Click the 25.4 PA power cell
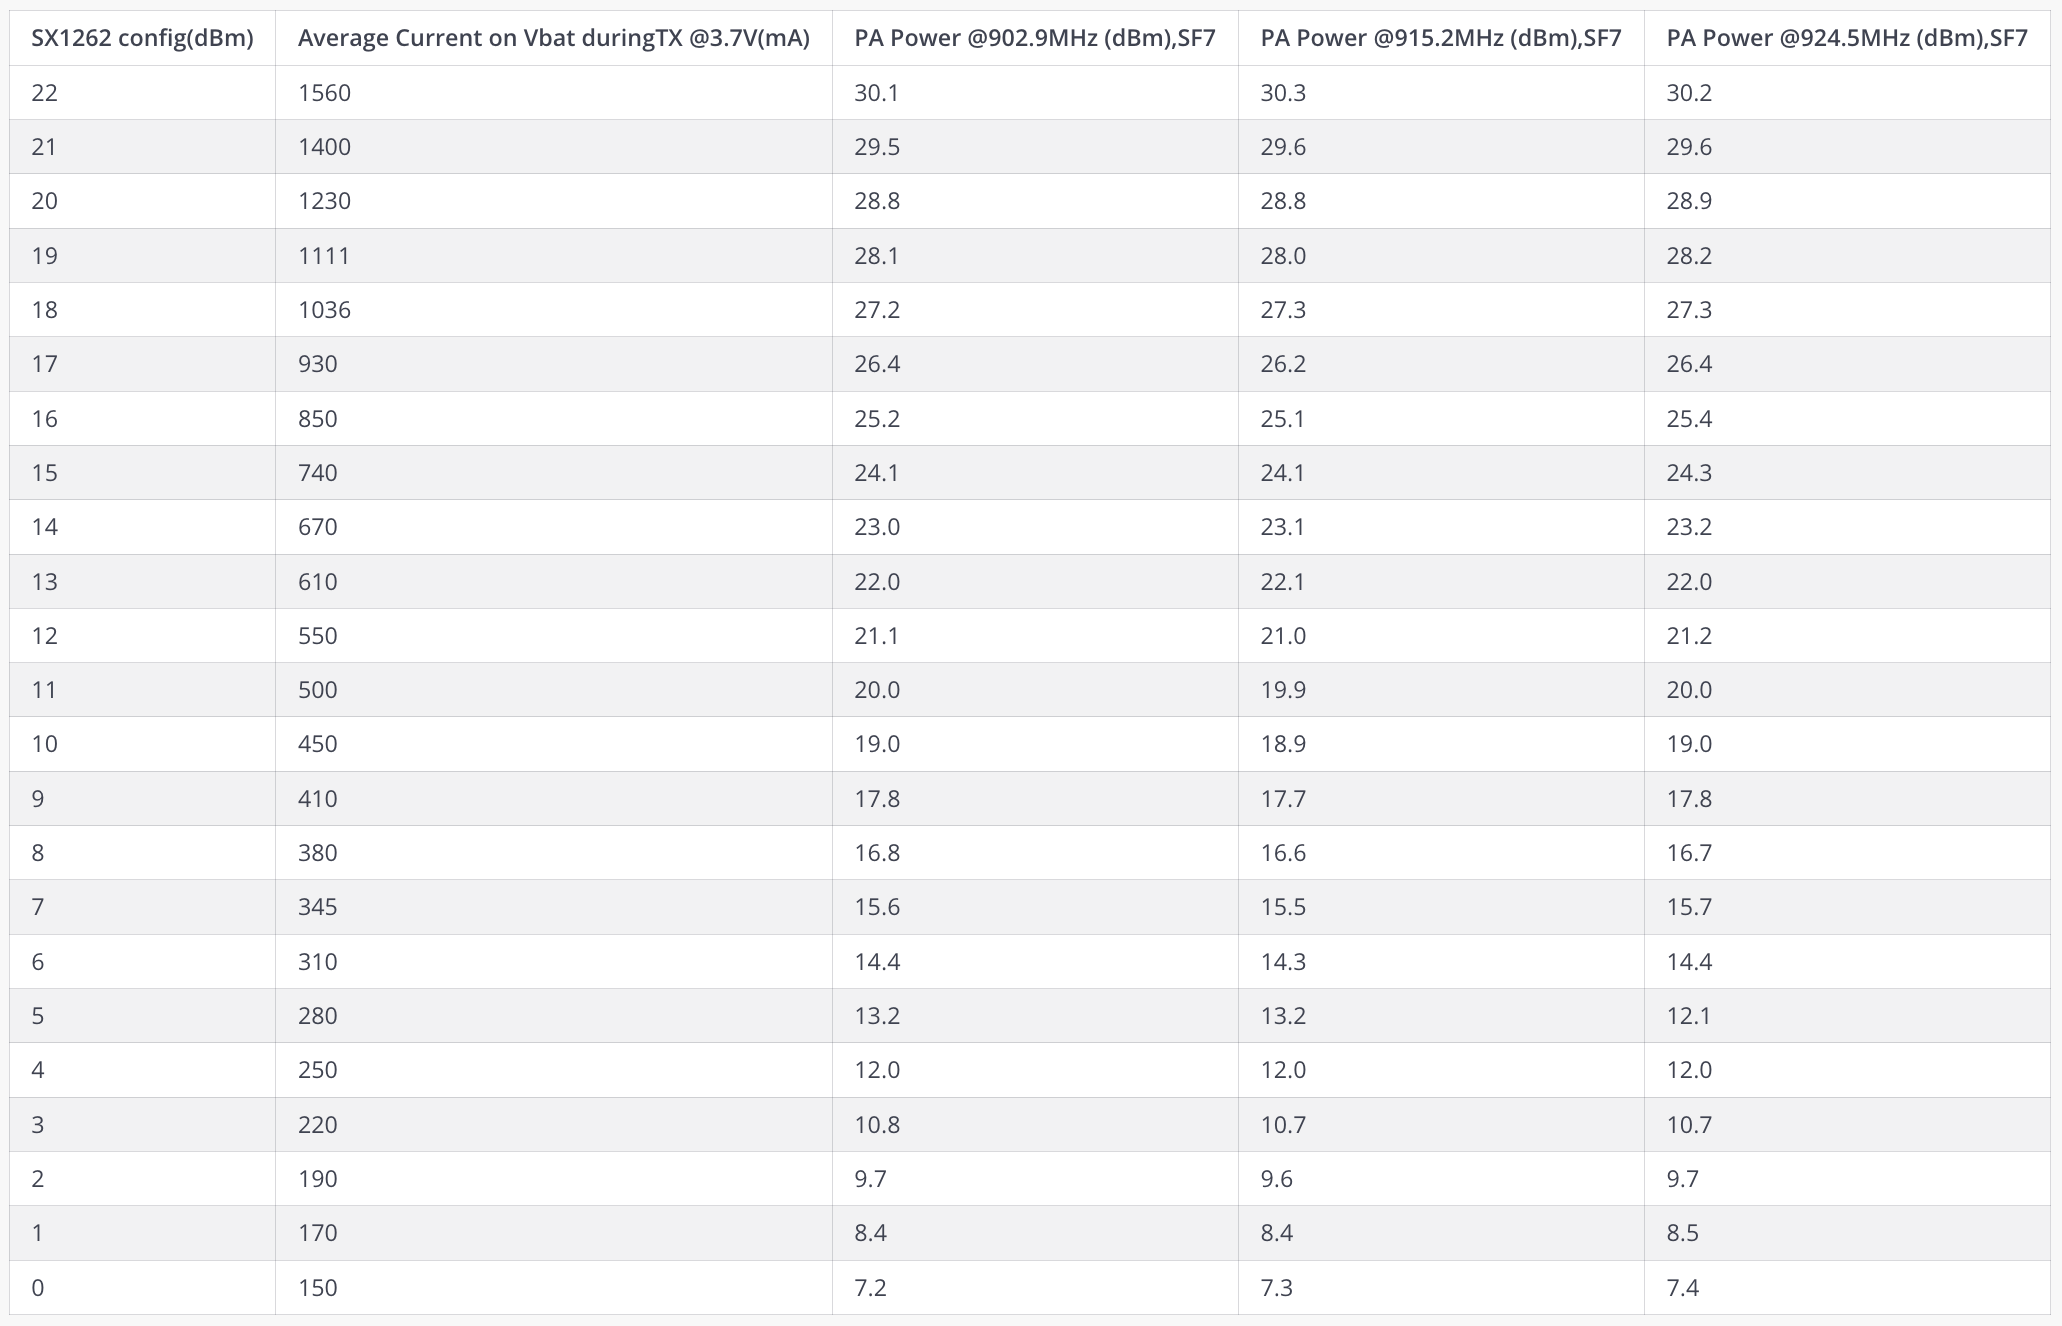 (1689, 419)
